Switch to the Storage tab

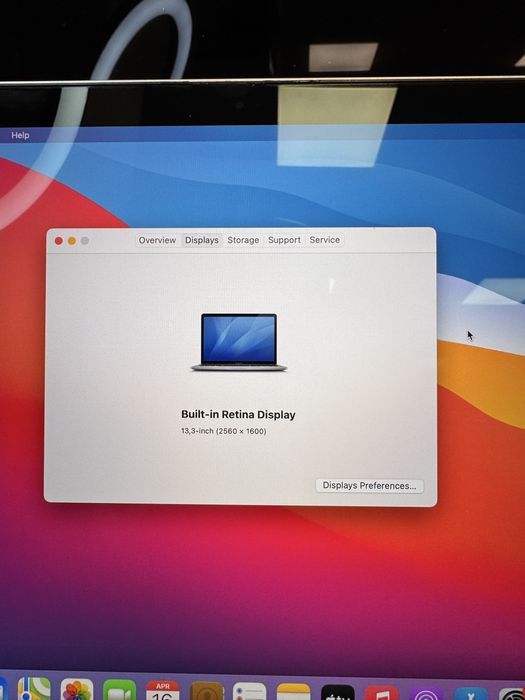243,240
